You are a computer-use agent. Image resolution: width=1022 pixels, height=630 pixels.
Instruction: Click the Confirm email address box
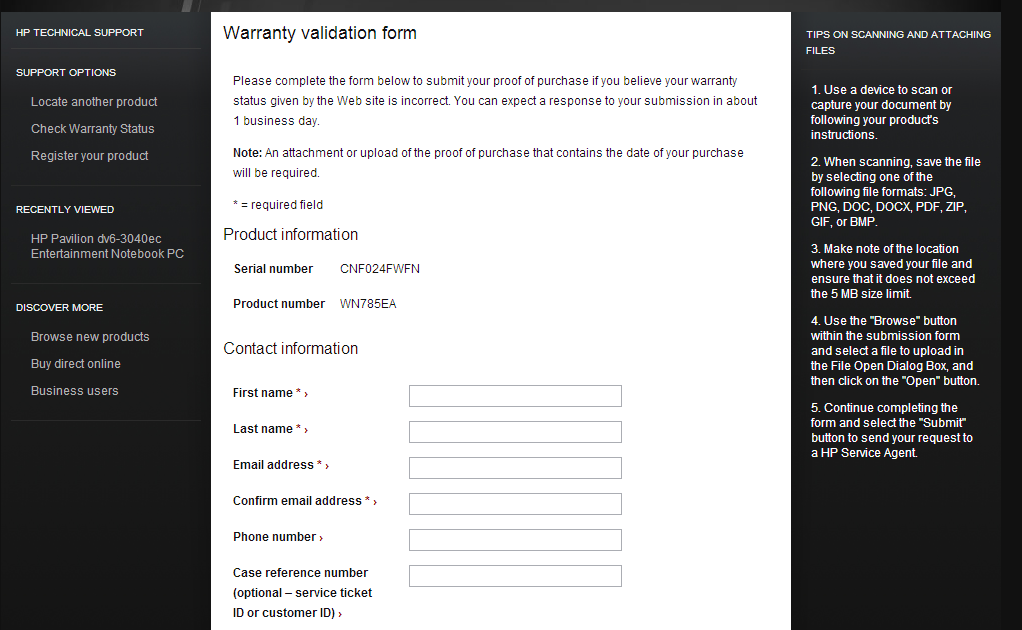pyautogui.click(x=515, y=504)
